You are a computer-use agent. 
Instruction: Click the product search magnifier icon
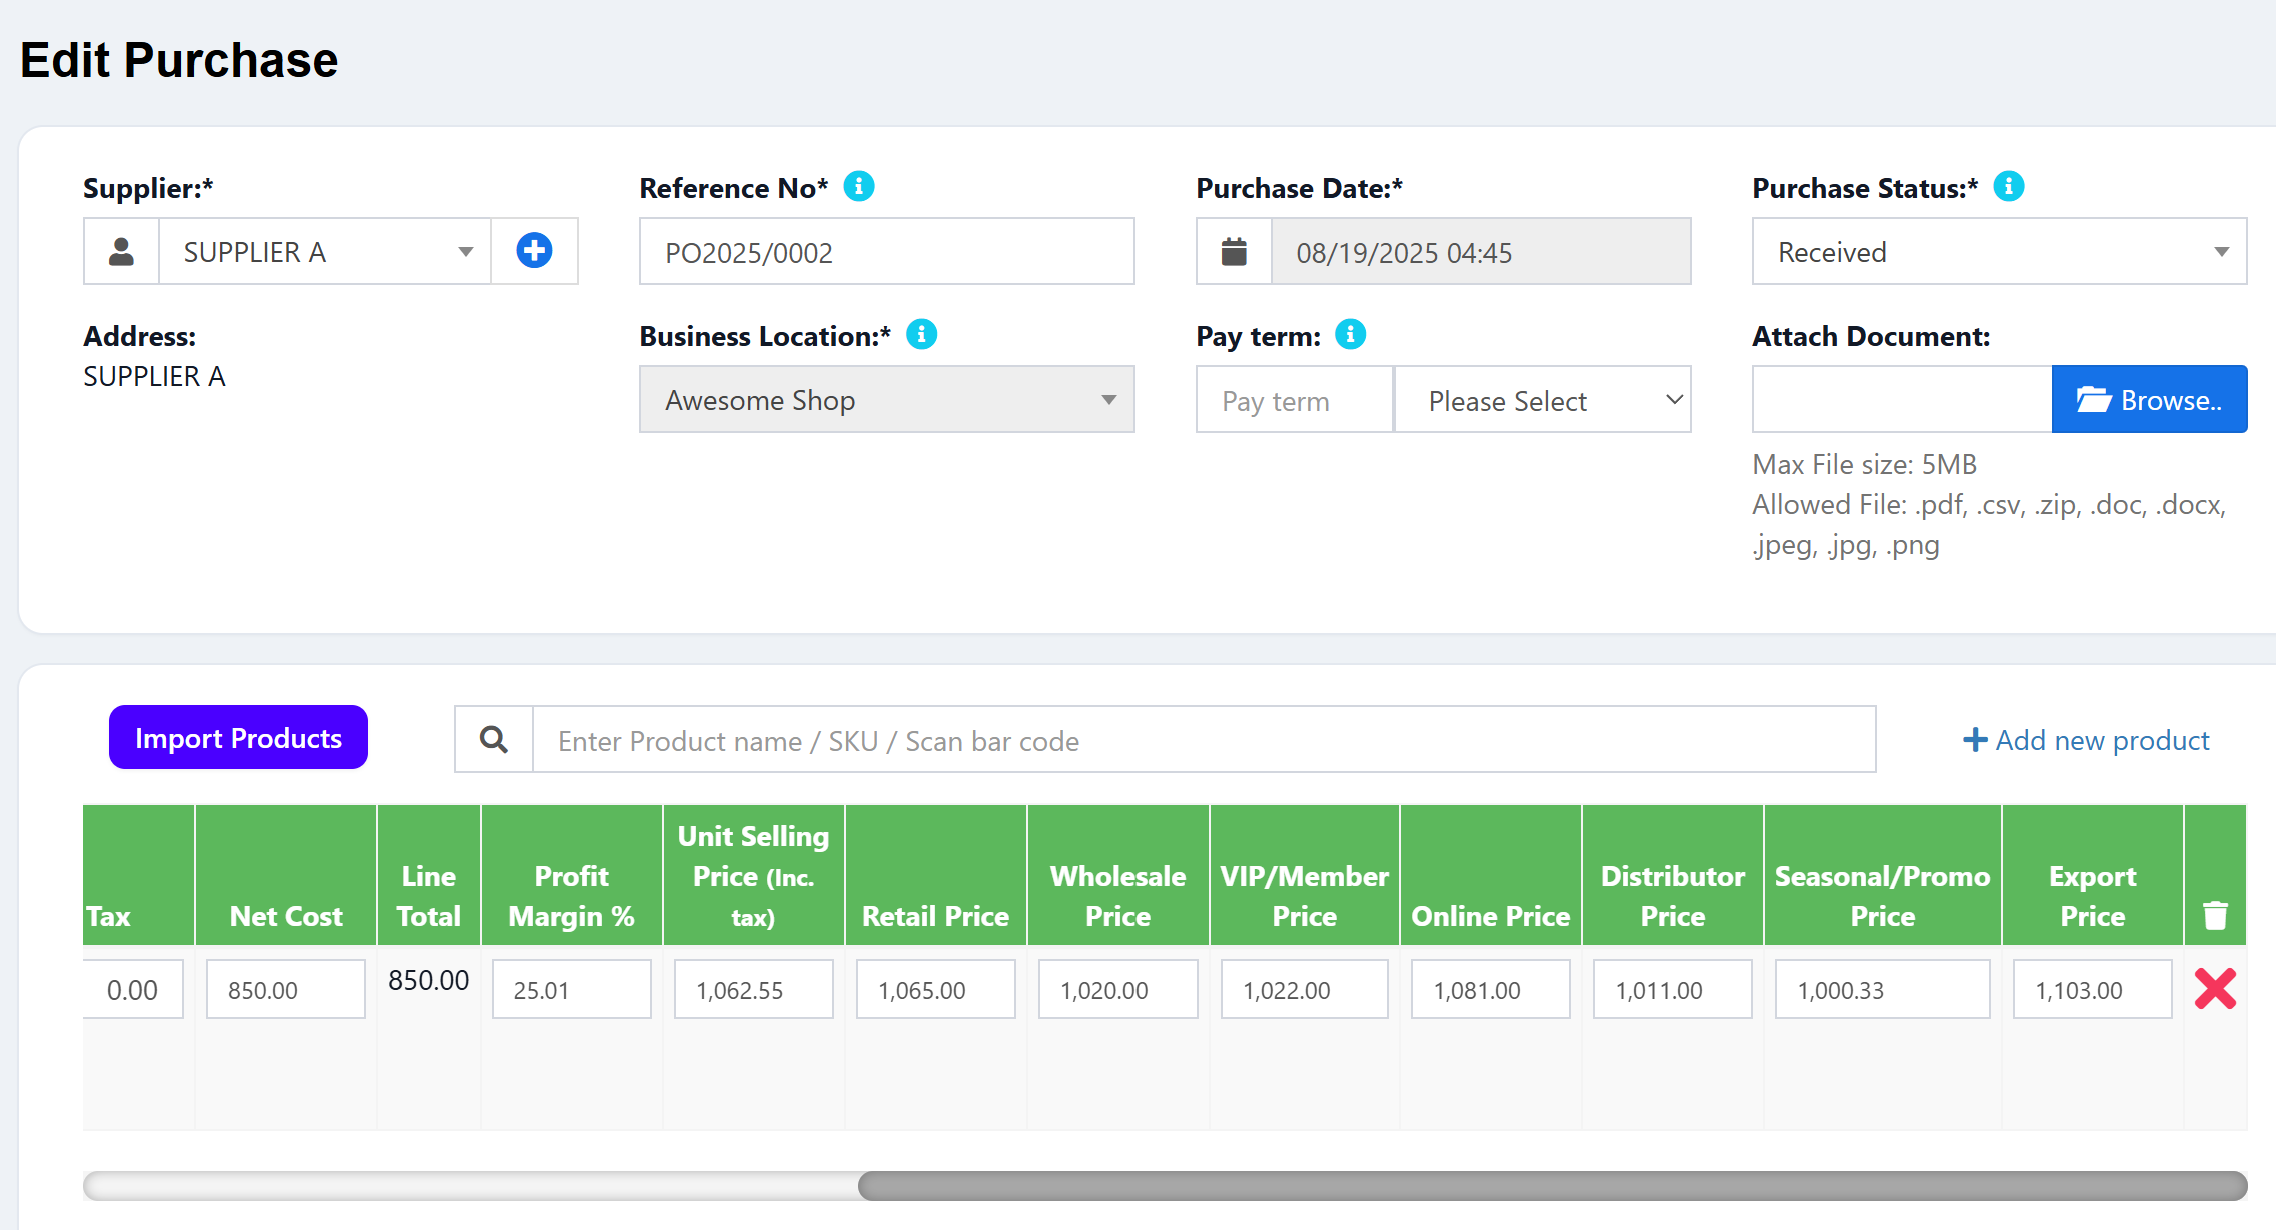pyautogui.click(x=494, y=740)
